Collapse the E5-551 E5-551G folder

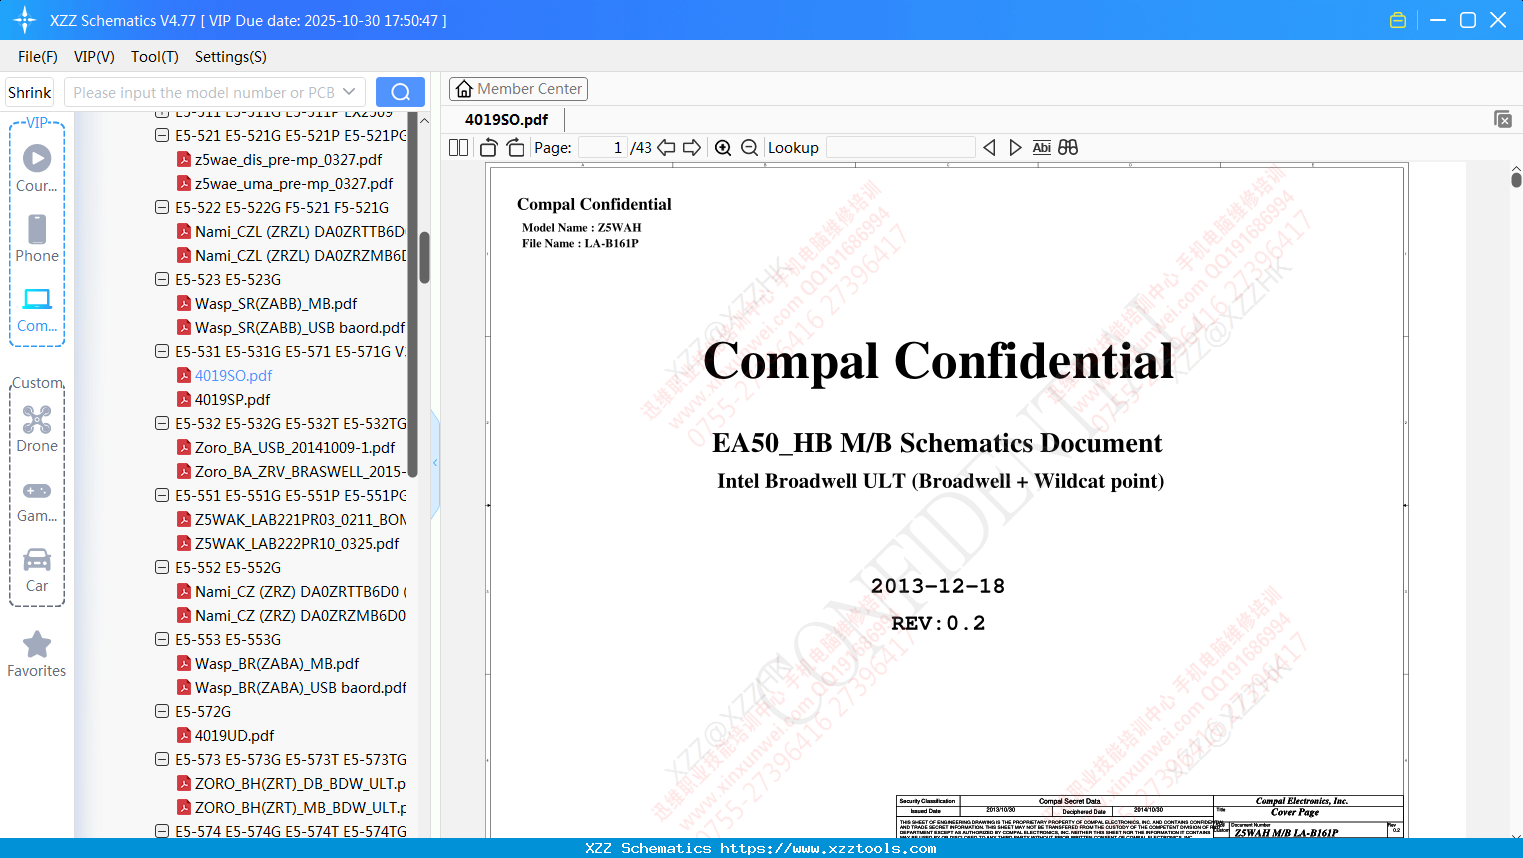pyautogui.click(x=162, y=495)
